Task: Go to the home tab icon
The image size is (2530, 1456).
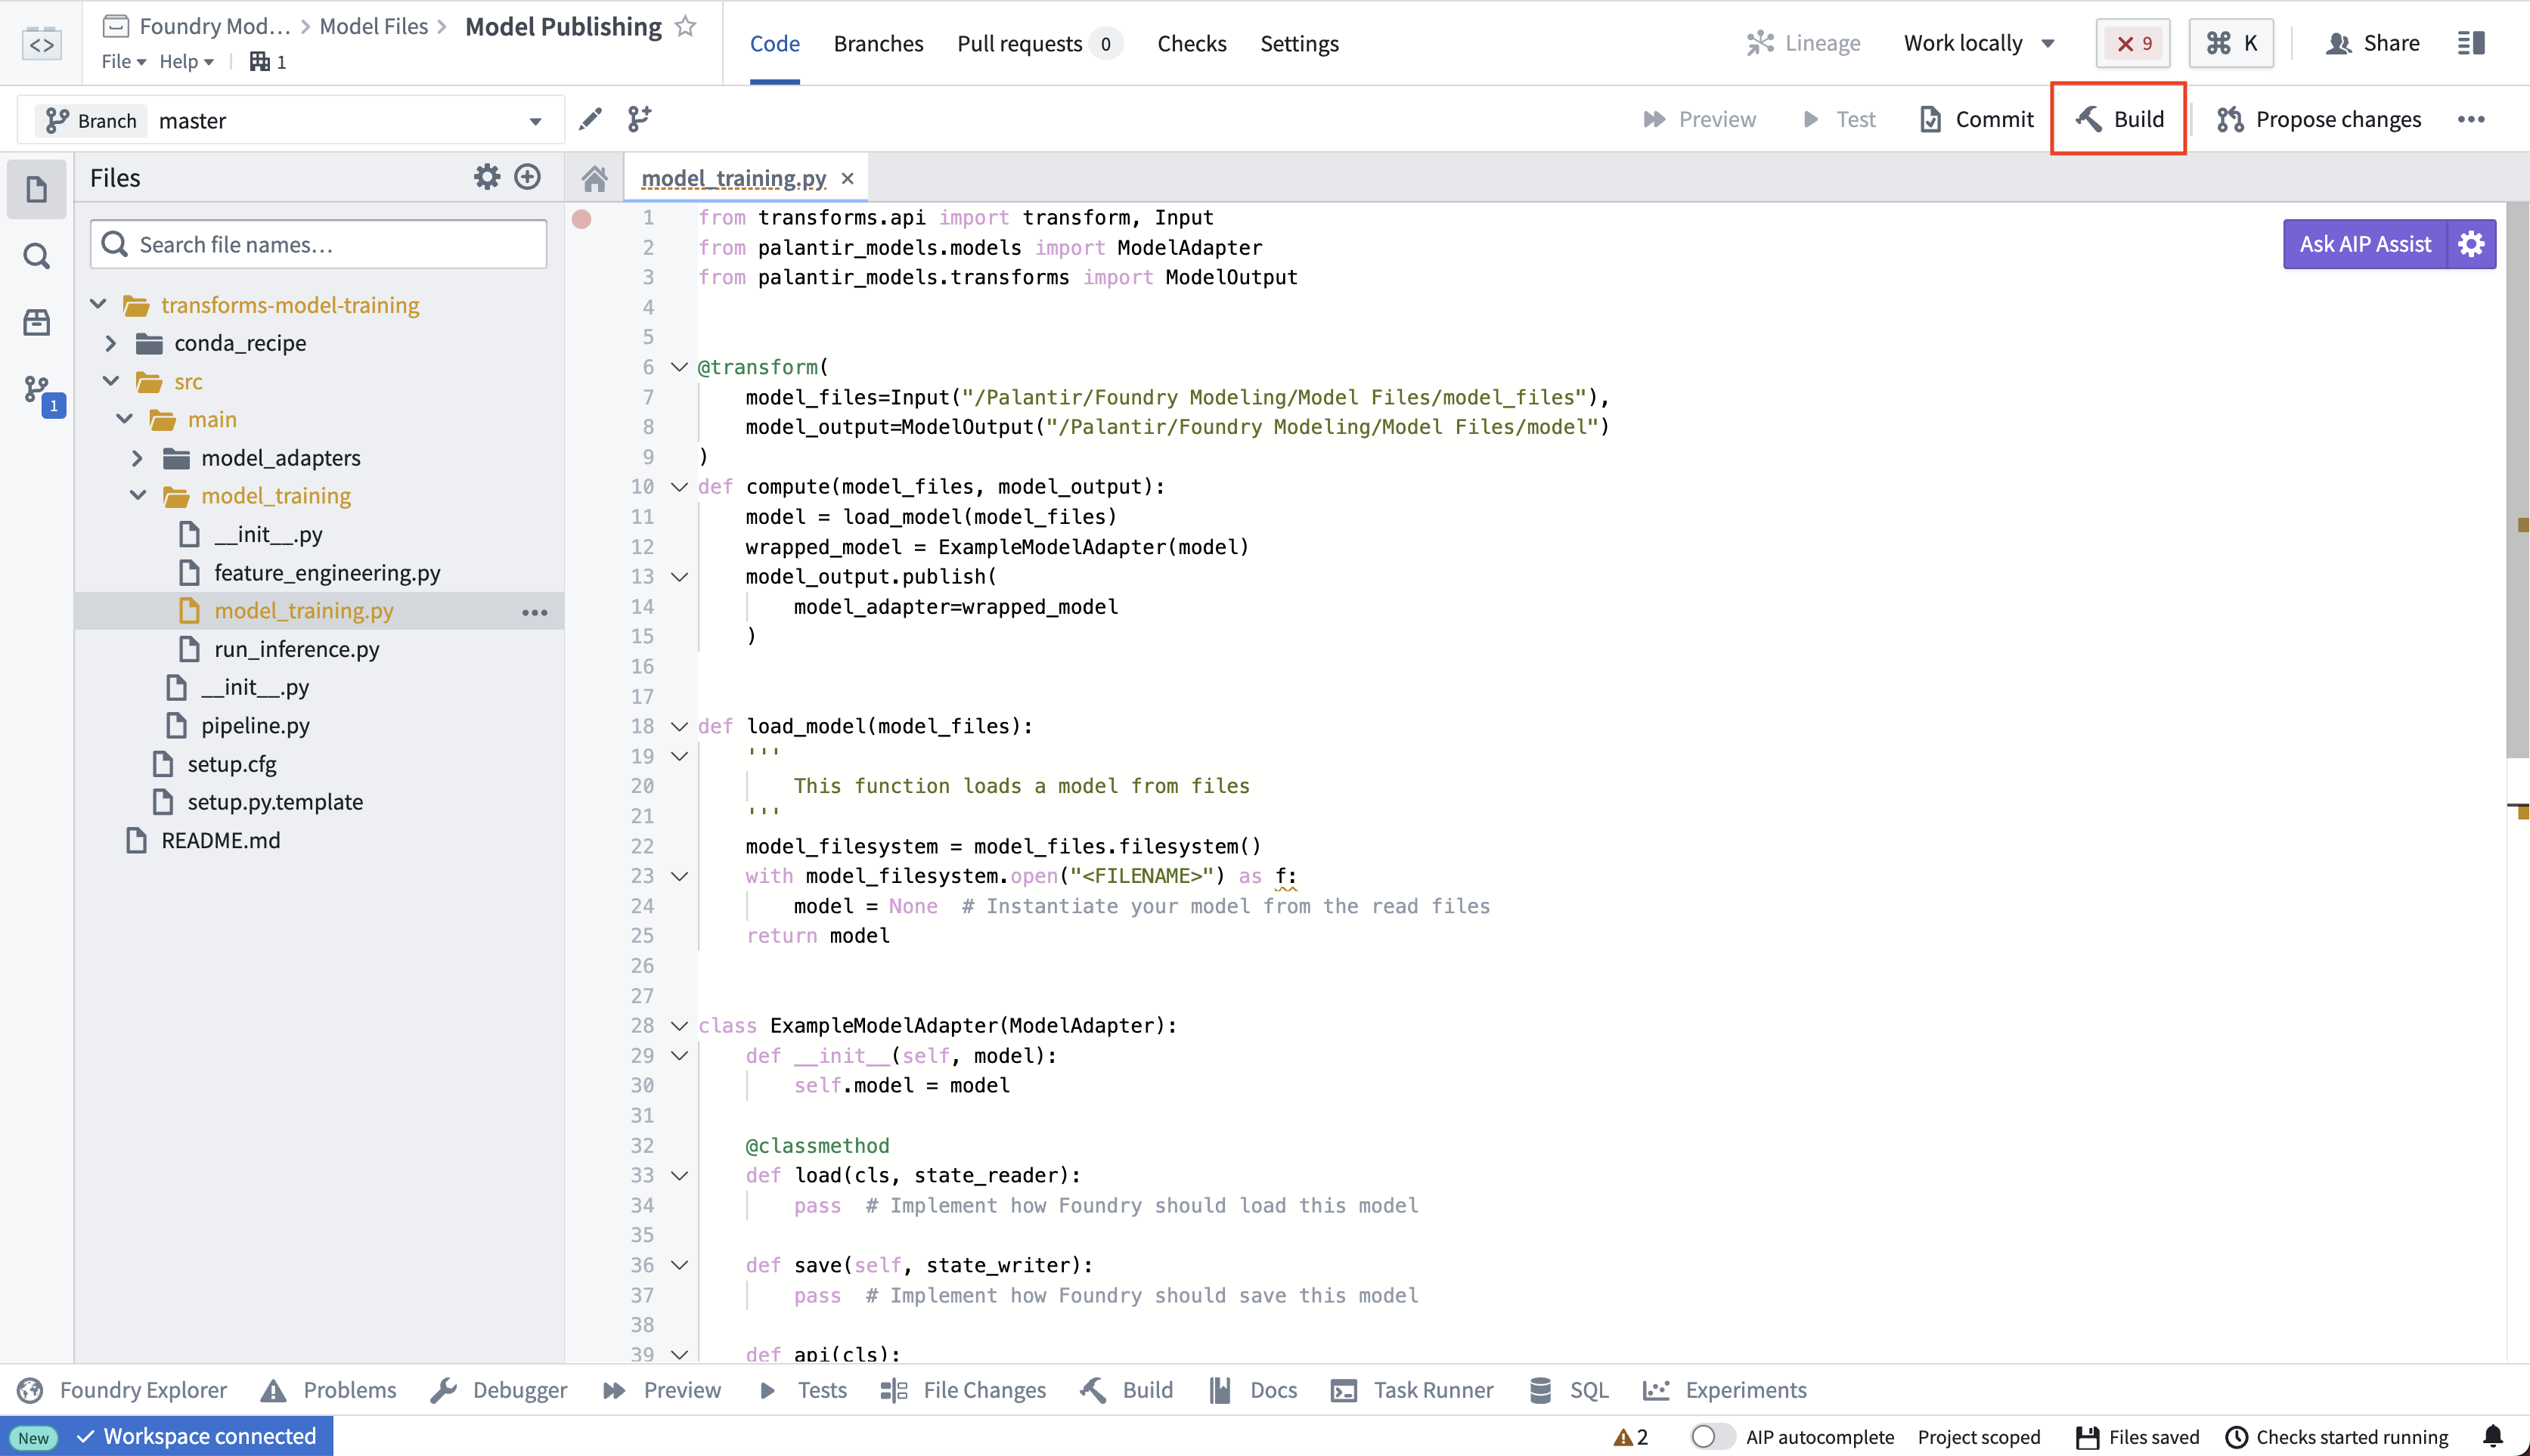Action: pyautogui.click(x=595, y=179)
